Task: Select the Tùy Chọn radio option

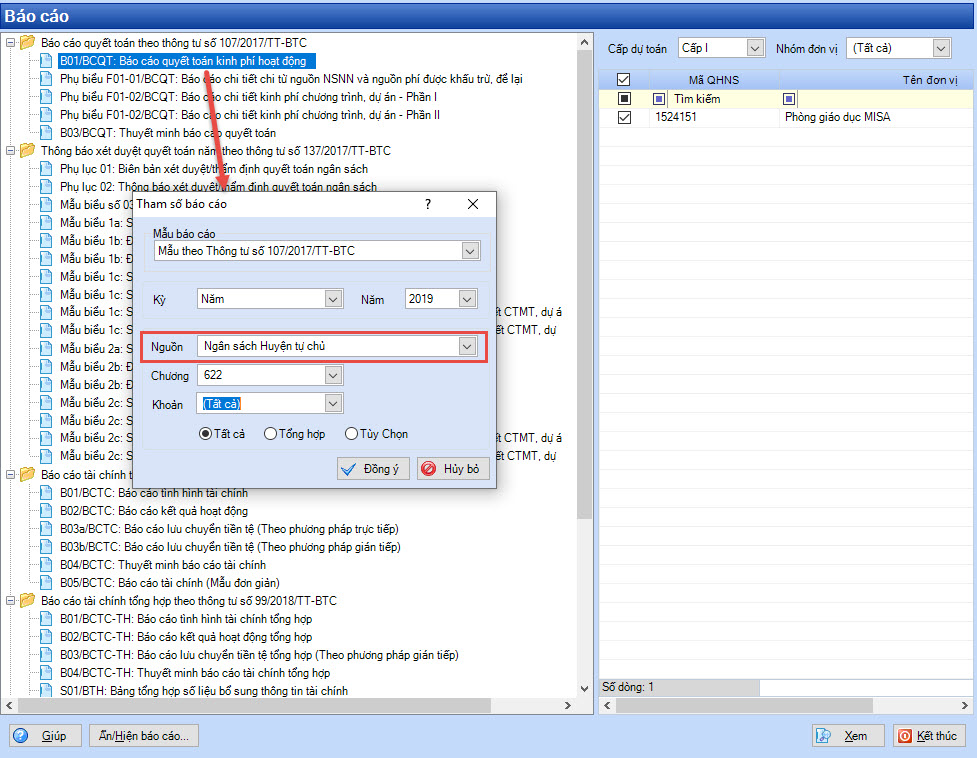Action: (351, 434)
